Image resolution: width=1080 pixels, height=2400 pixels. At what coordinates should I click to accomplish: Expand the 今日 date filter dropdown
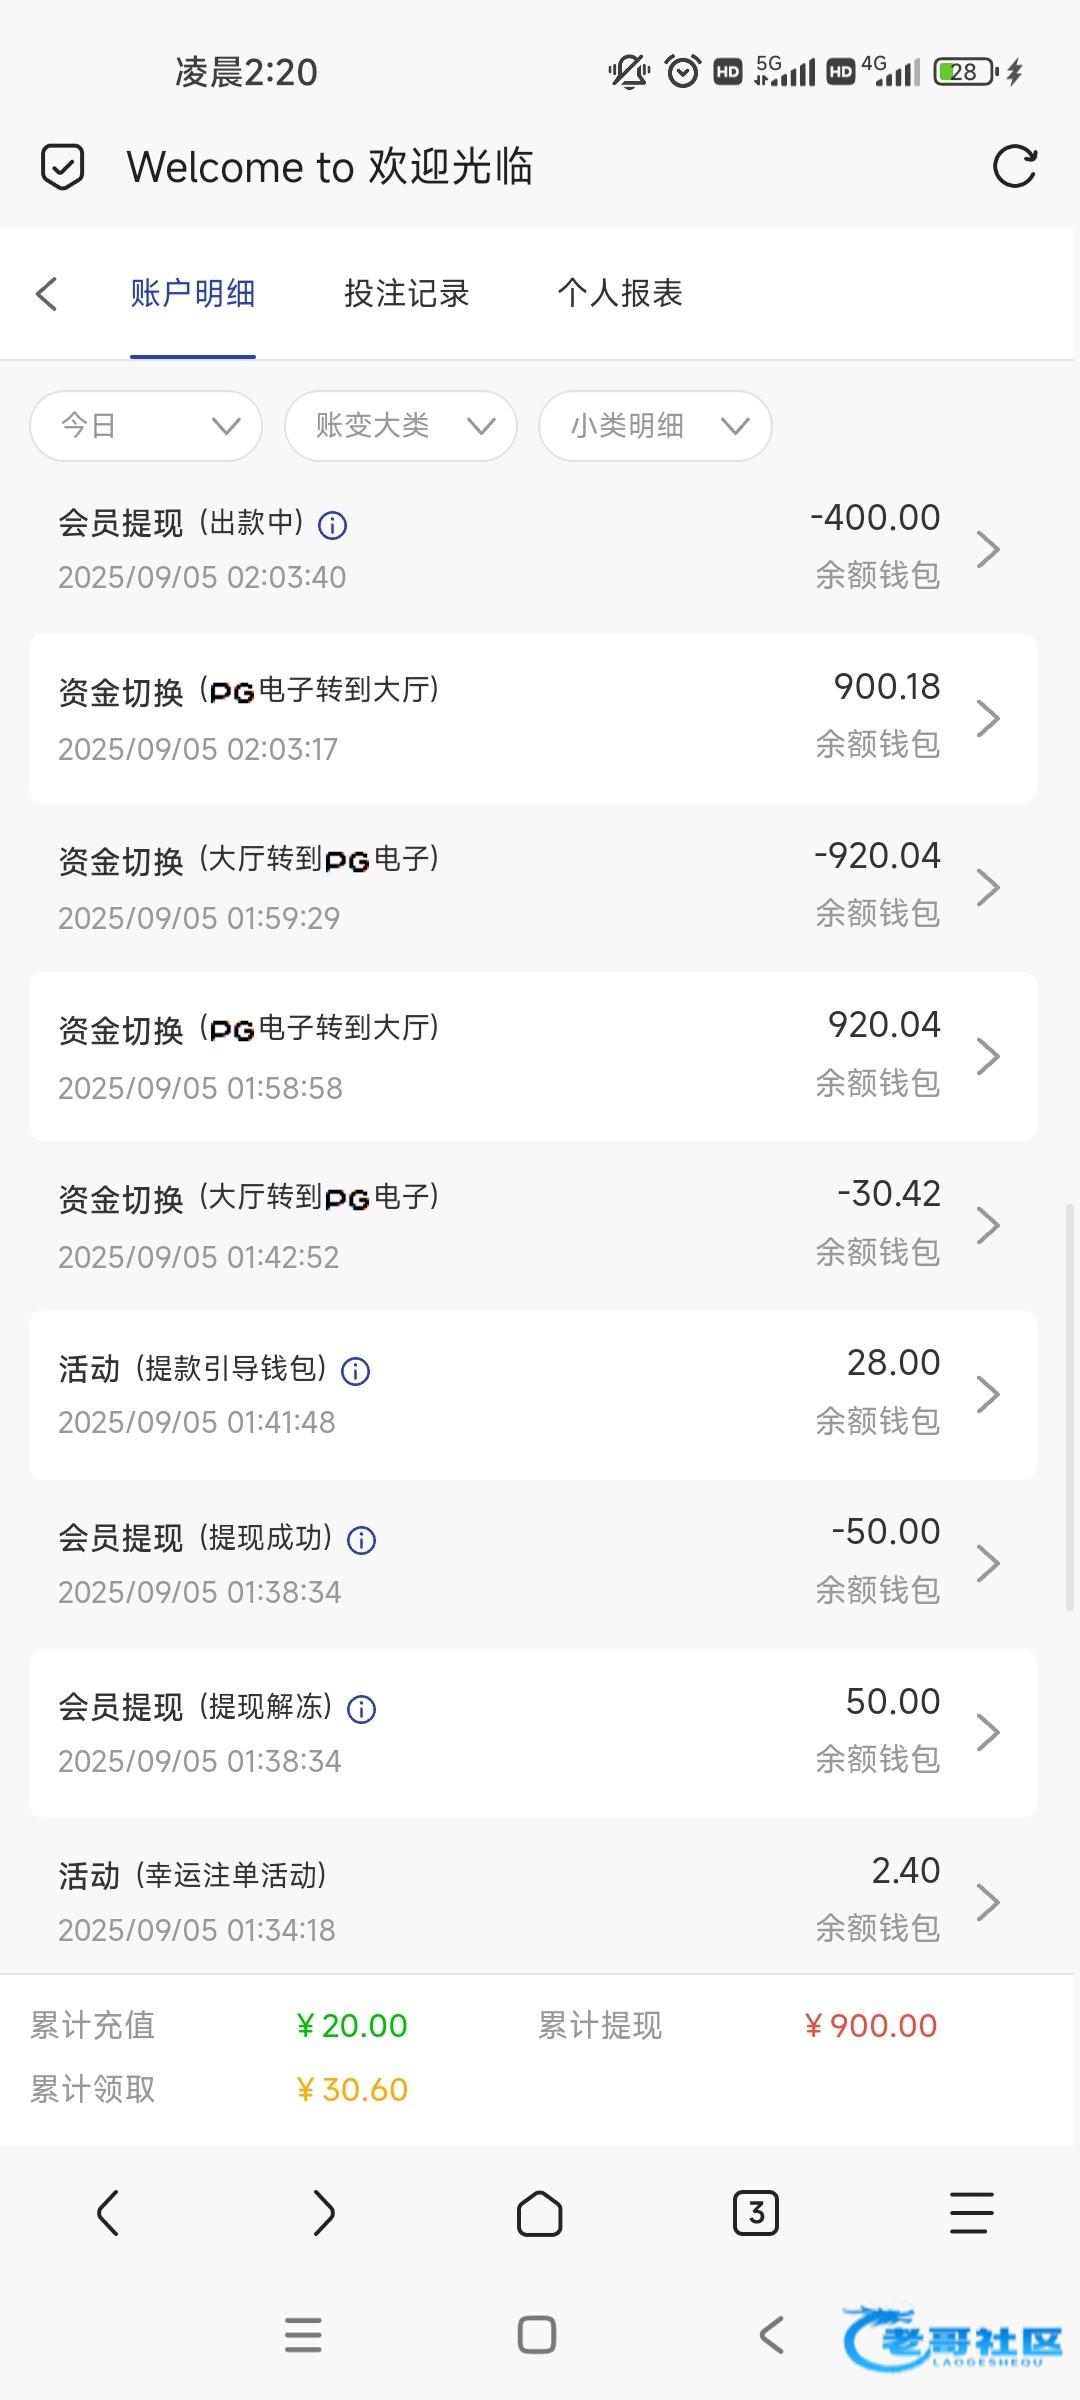point(146,426)
